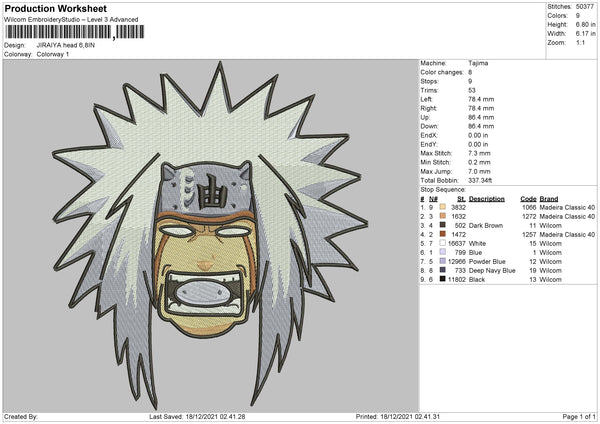
Task: Click the Colors count value 9
Action: [578, 16]
